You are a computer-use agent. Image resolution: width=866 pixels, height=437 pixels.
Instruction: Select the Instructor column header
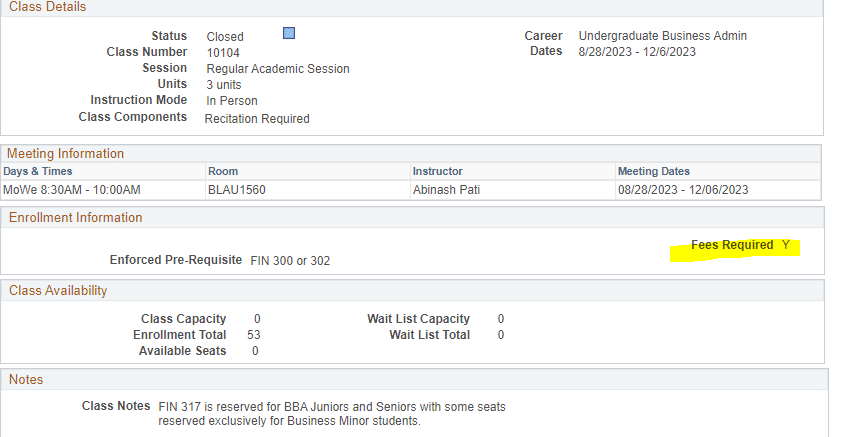click(x=437, y=171)
